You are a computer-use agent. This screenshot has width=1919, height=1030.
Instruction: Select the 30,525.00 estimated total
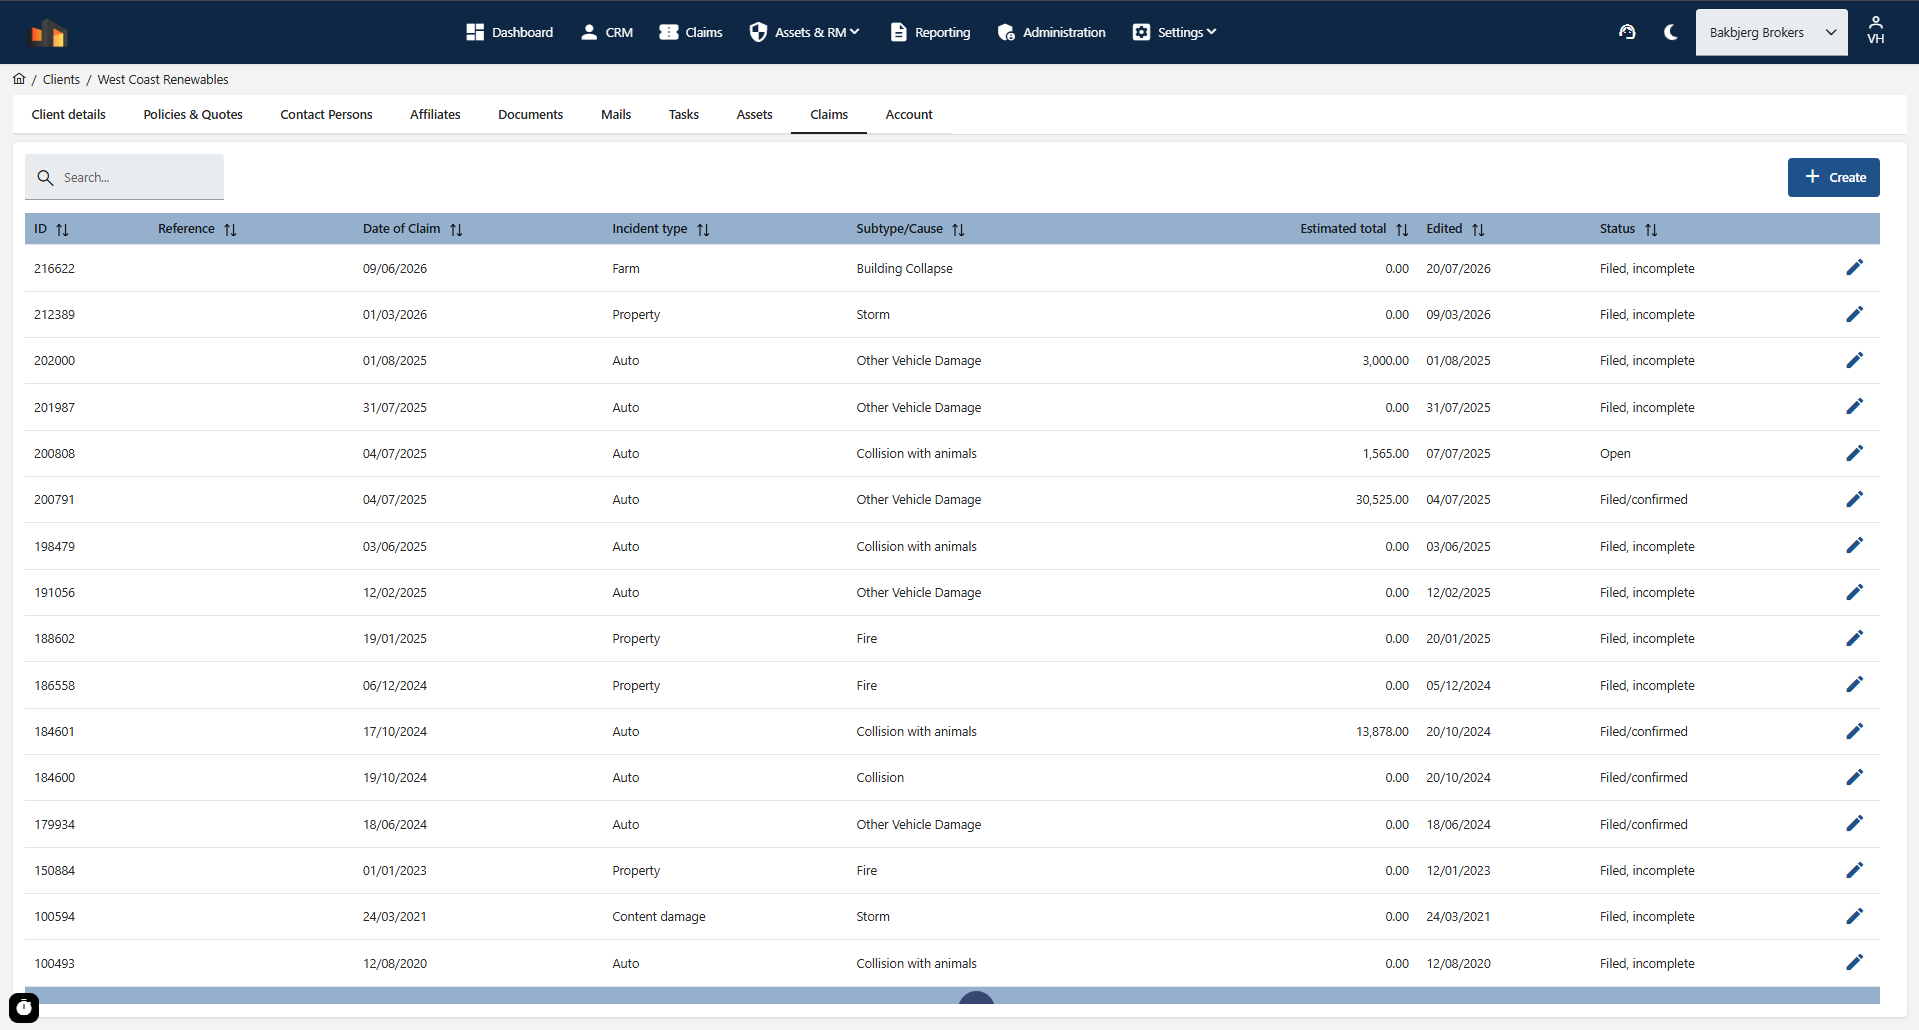tap(1382, 499)
